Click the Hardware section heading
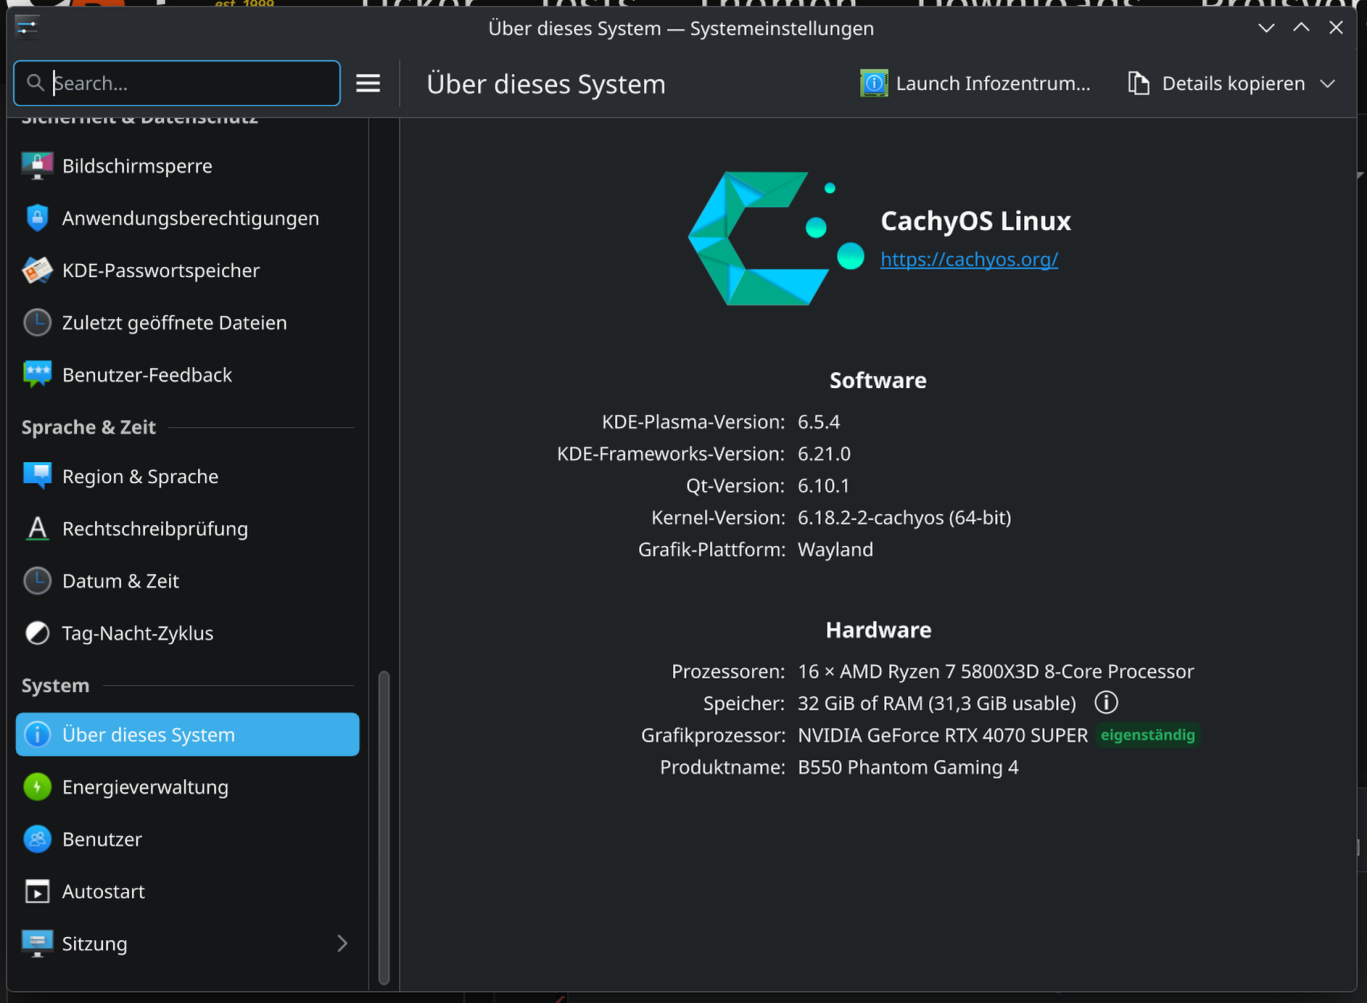 tap(878, 630)
